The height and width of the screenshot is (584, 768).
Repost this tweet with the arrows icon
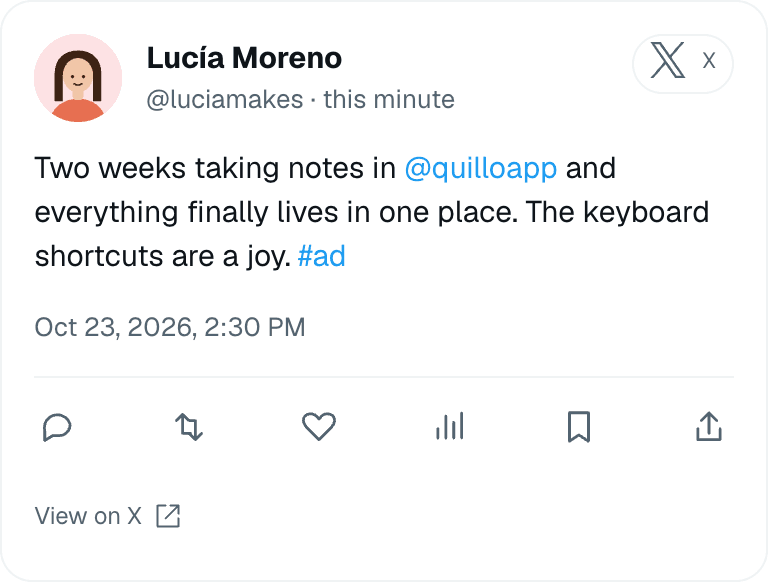[189, 427]
